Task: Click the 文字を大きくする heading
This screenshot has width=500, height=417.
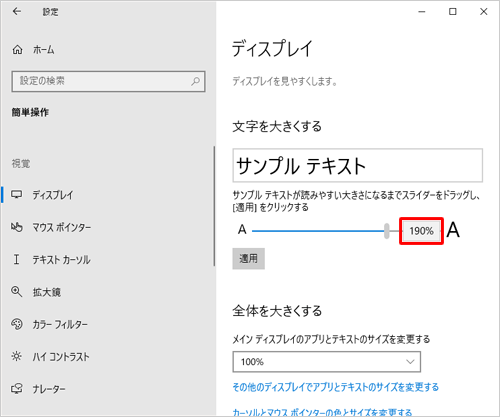Action: pyautogui.click(x=277, y=127)
